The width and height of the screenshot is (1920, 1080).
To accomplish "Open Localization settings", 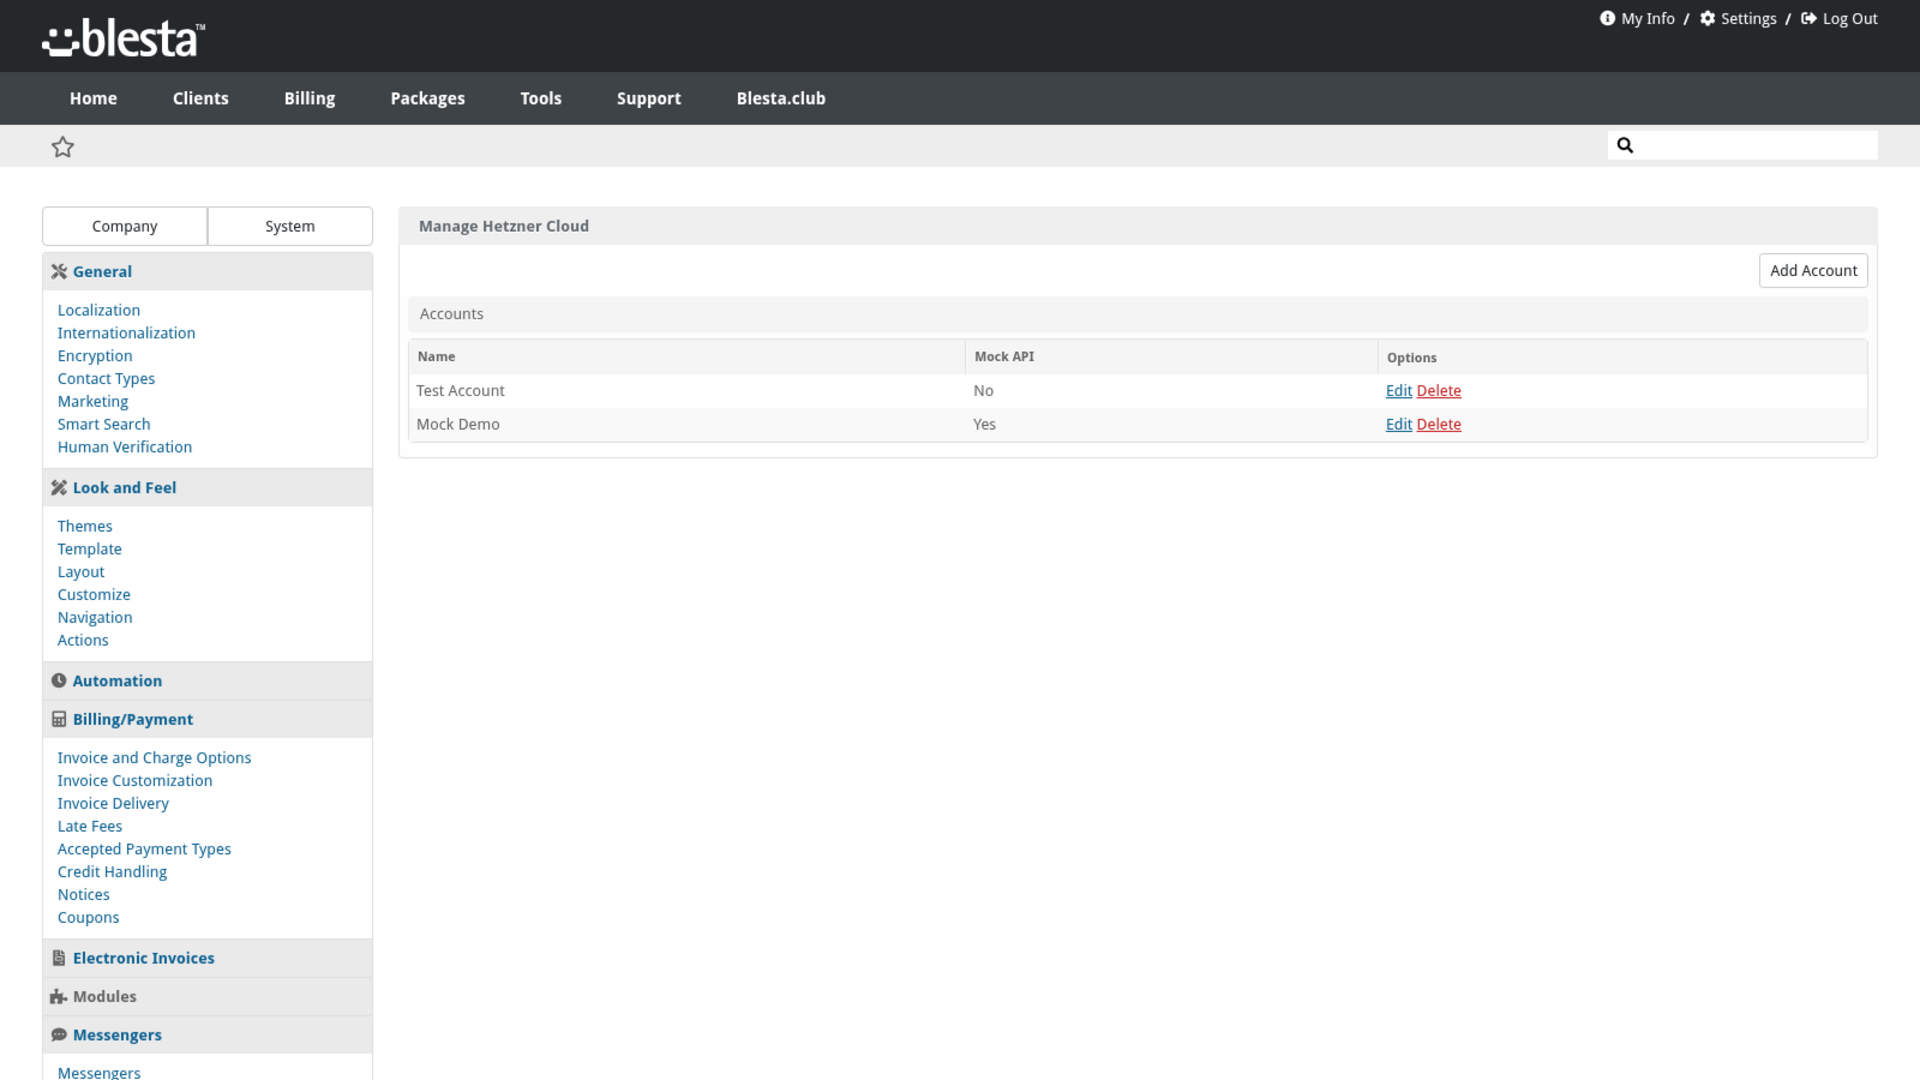I will (98, 310).
